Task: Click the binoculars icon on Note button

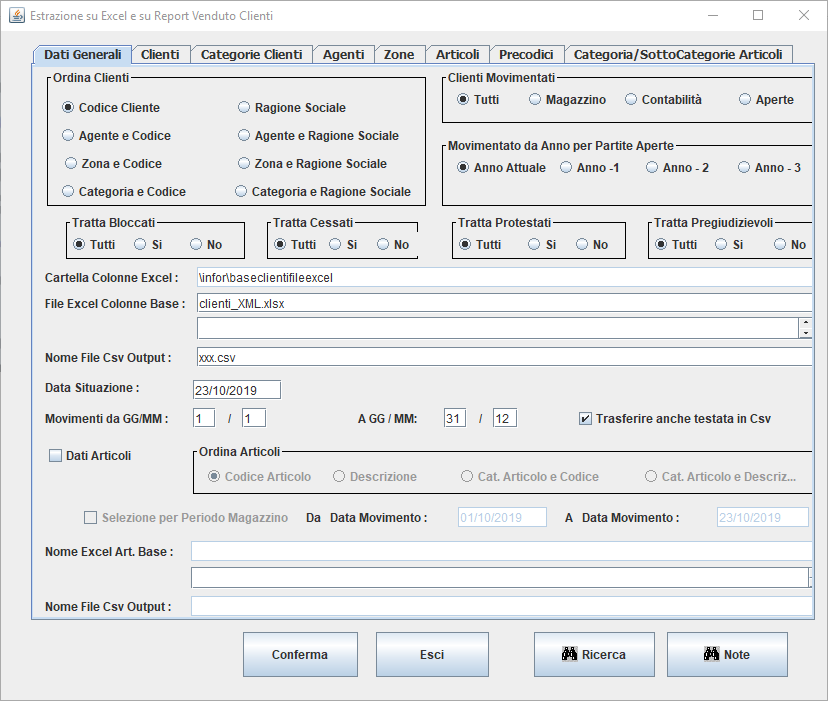Action: click(x=711, y=654)
